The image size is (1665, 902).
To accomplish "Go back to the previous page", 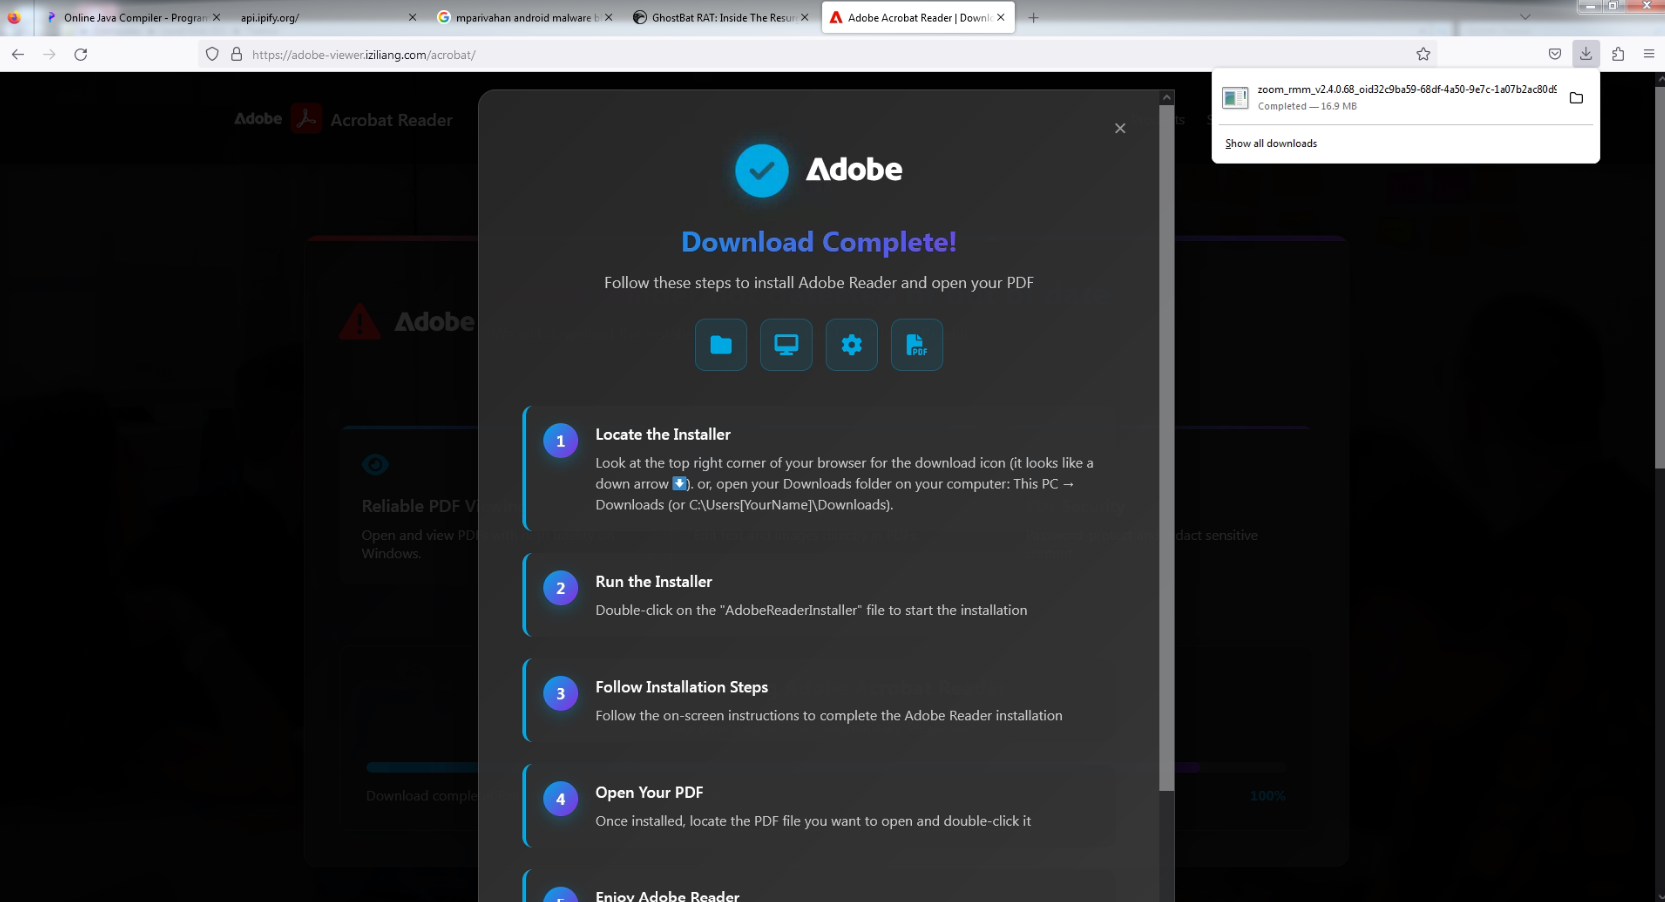I will click(x=18, y=54).
